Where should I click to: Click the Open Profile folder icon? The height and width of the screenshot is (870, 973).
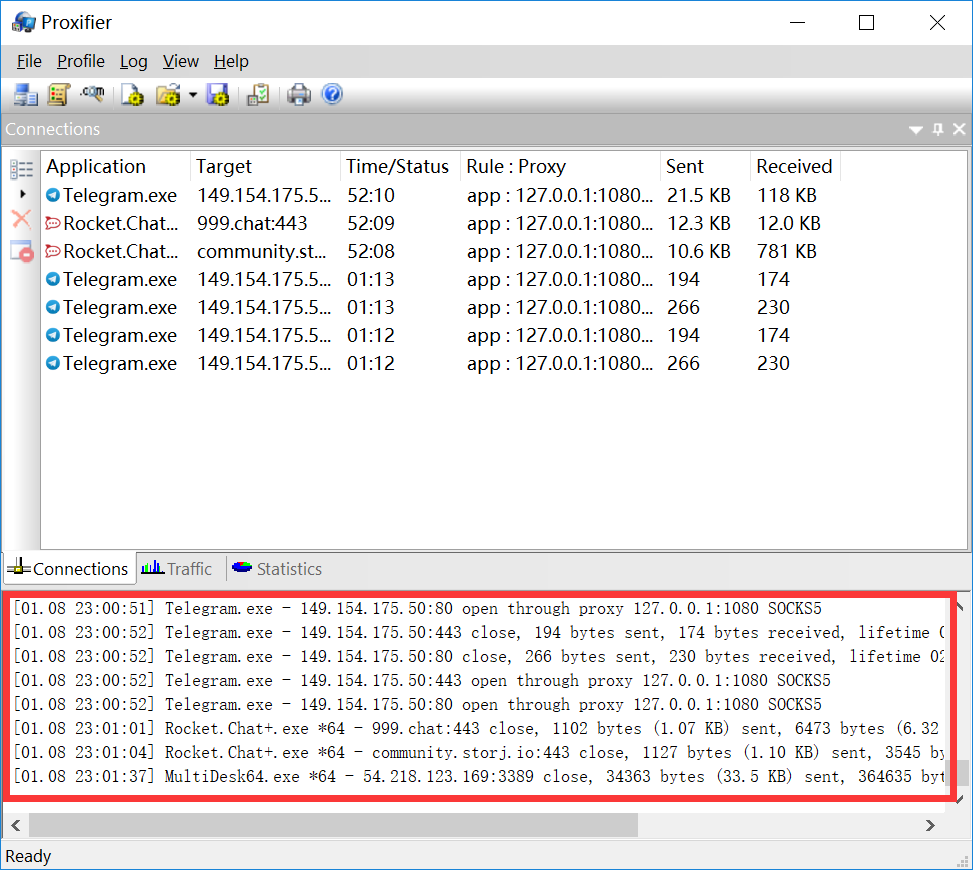click(168, 95)
